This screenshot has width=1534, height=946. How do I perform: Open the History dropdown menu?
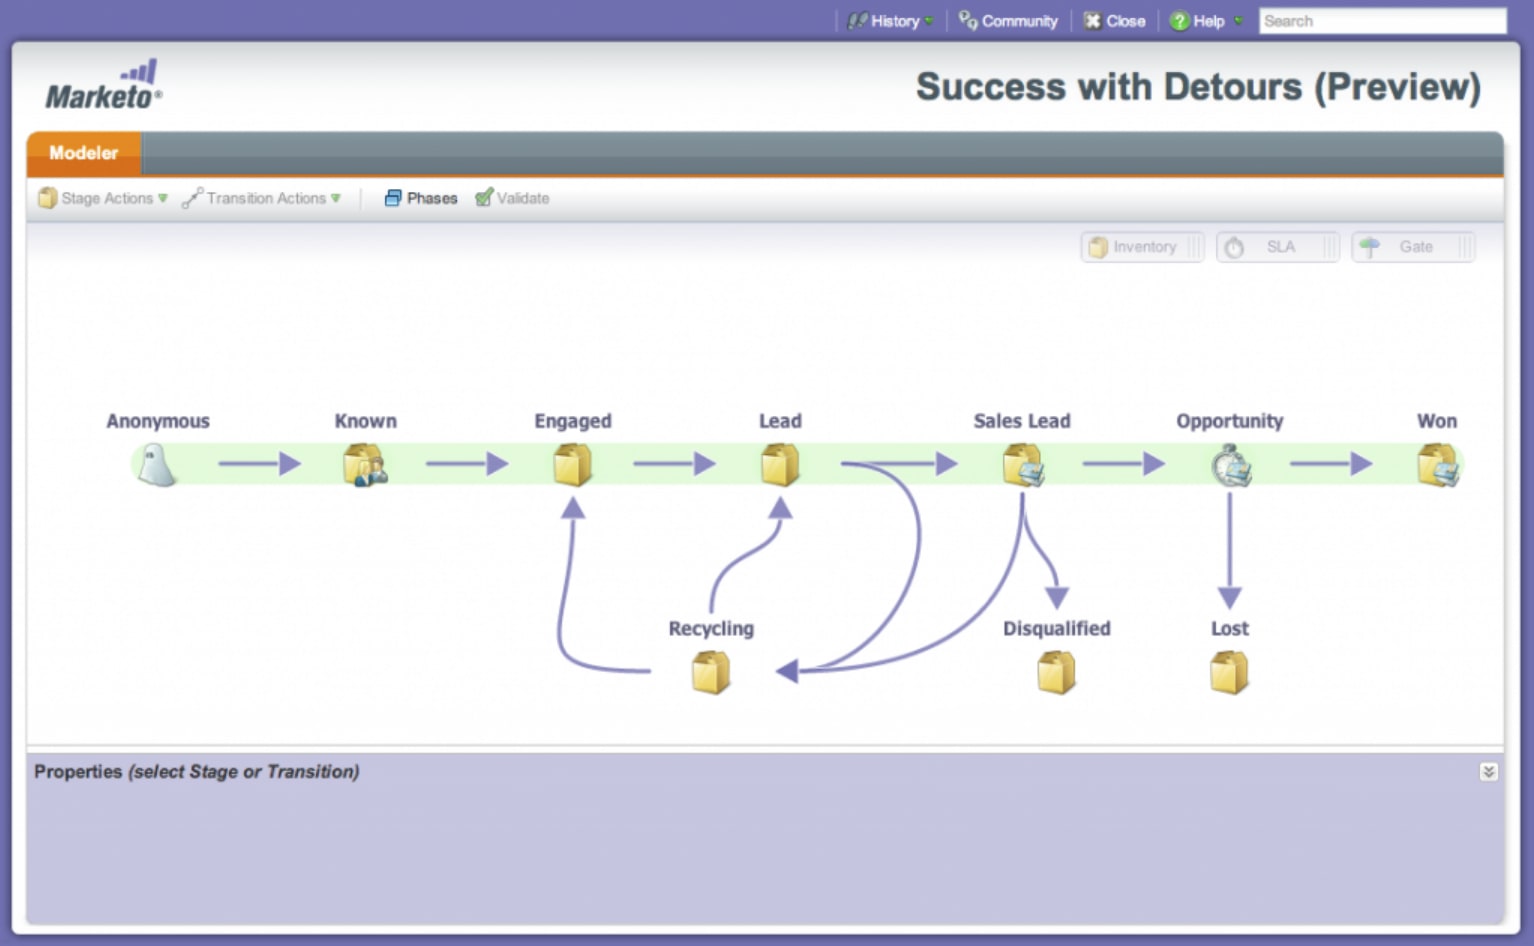(x=891, y=21)
